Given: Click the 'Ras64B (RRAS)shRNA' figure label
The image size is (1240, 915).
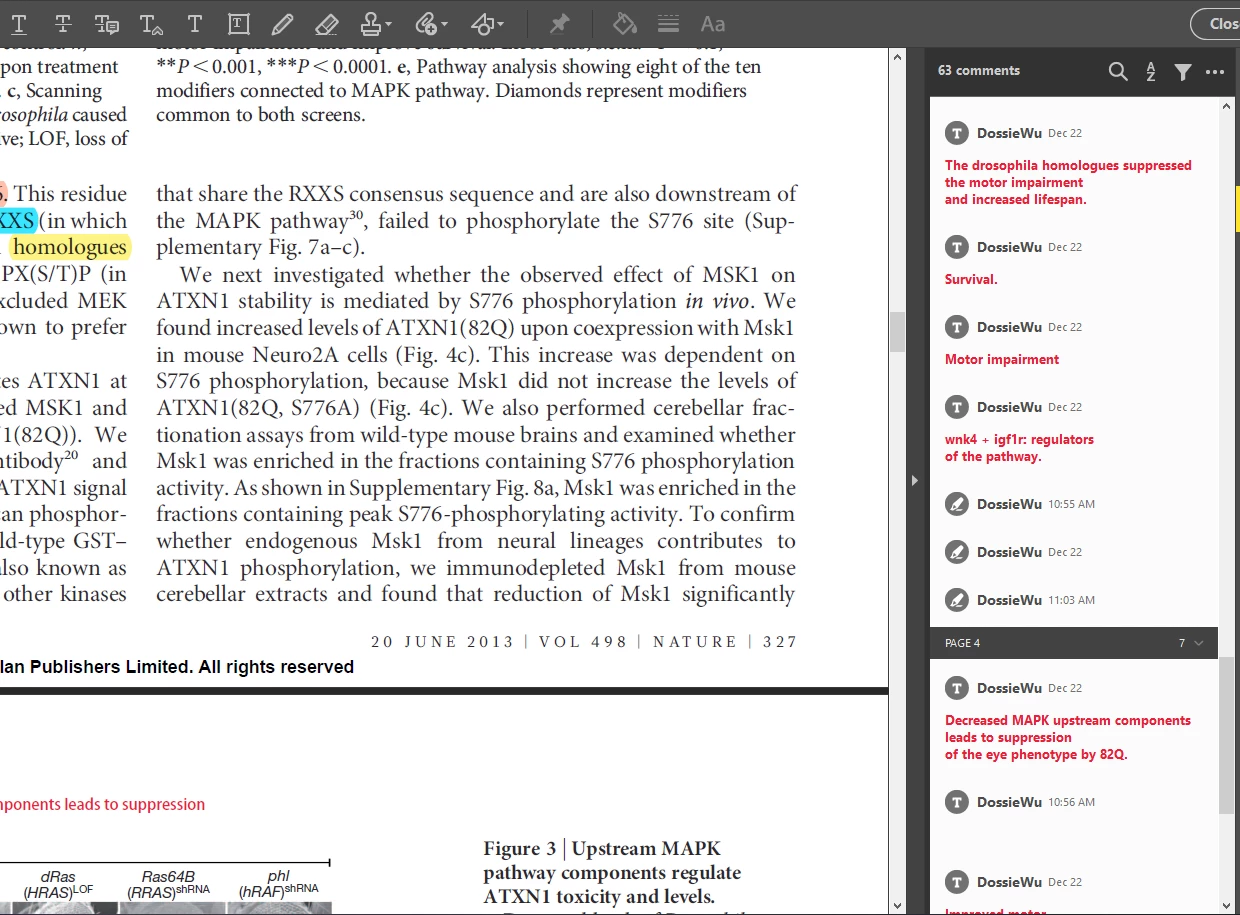Looking at the screenshot, I should point(168,883).
